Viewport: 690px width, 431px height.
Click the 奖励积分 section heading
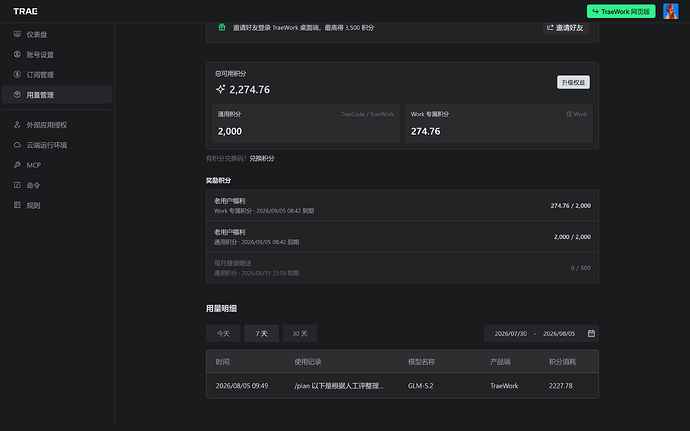218,181
